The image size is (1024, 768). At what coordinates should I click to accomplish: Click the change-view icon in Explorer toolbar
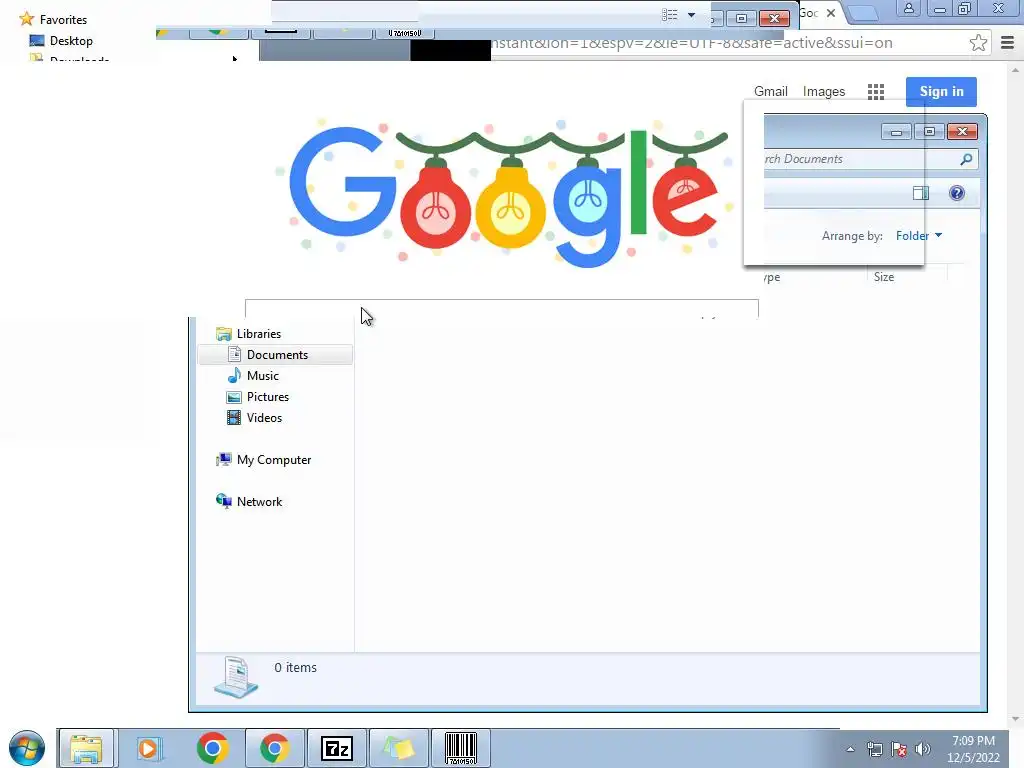[x=669, y=14]
